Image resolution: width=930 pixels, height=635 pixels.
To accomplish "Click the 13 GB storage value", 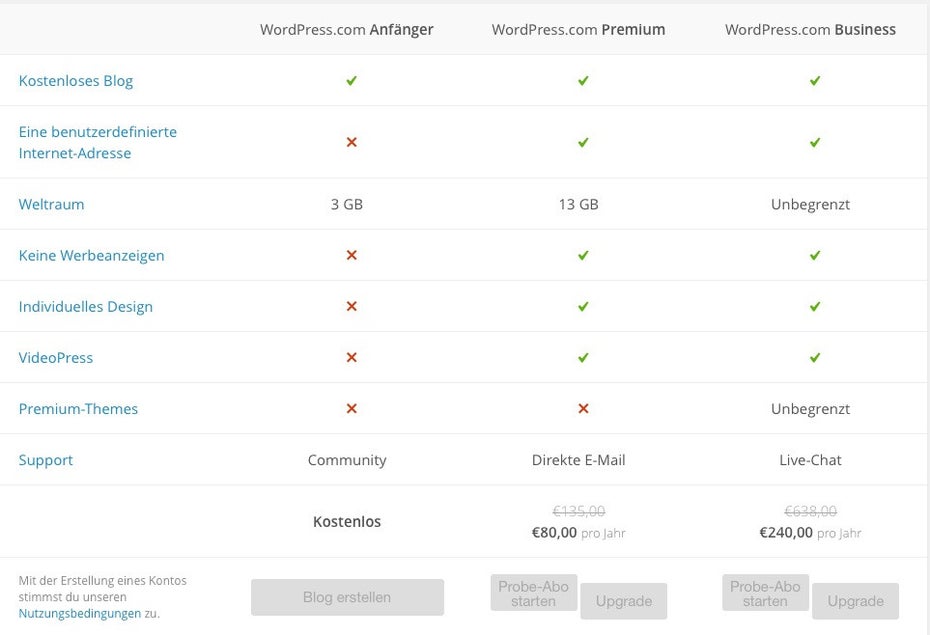I will click(x=578, y=204).
